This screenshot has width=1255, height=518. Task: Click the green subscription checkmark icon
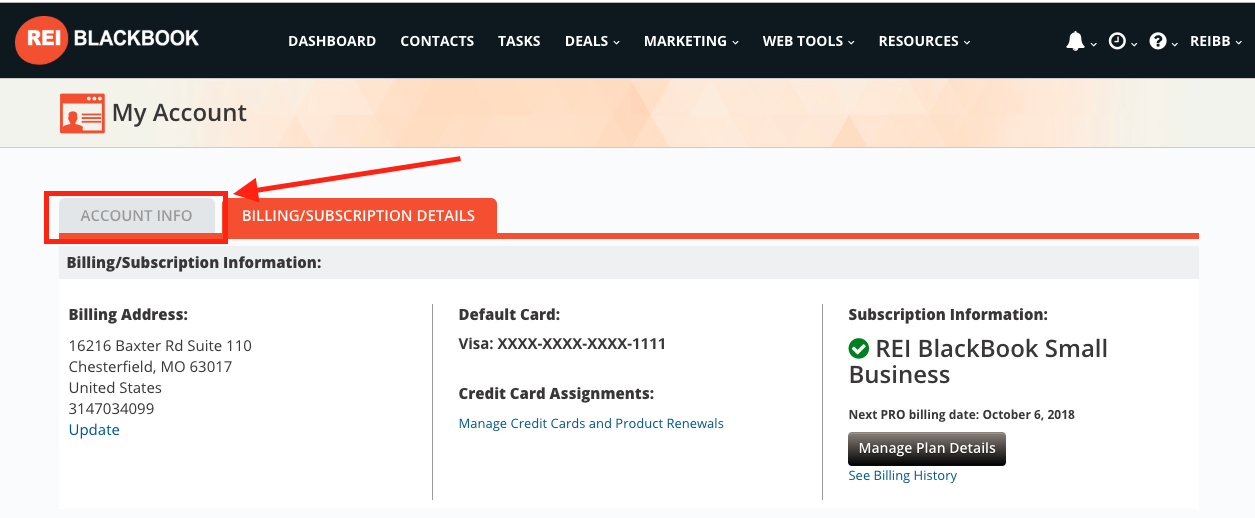pyautogui.click(x=858, y=349)
